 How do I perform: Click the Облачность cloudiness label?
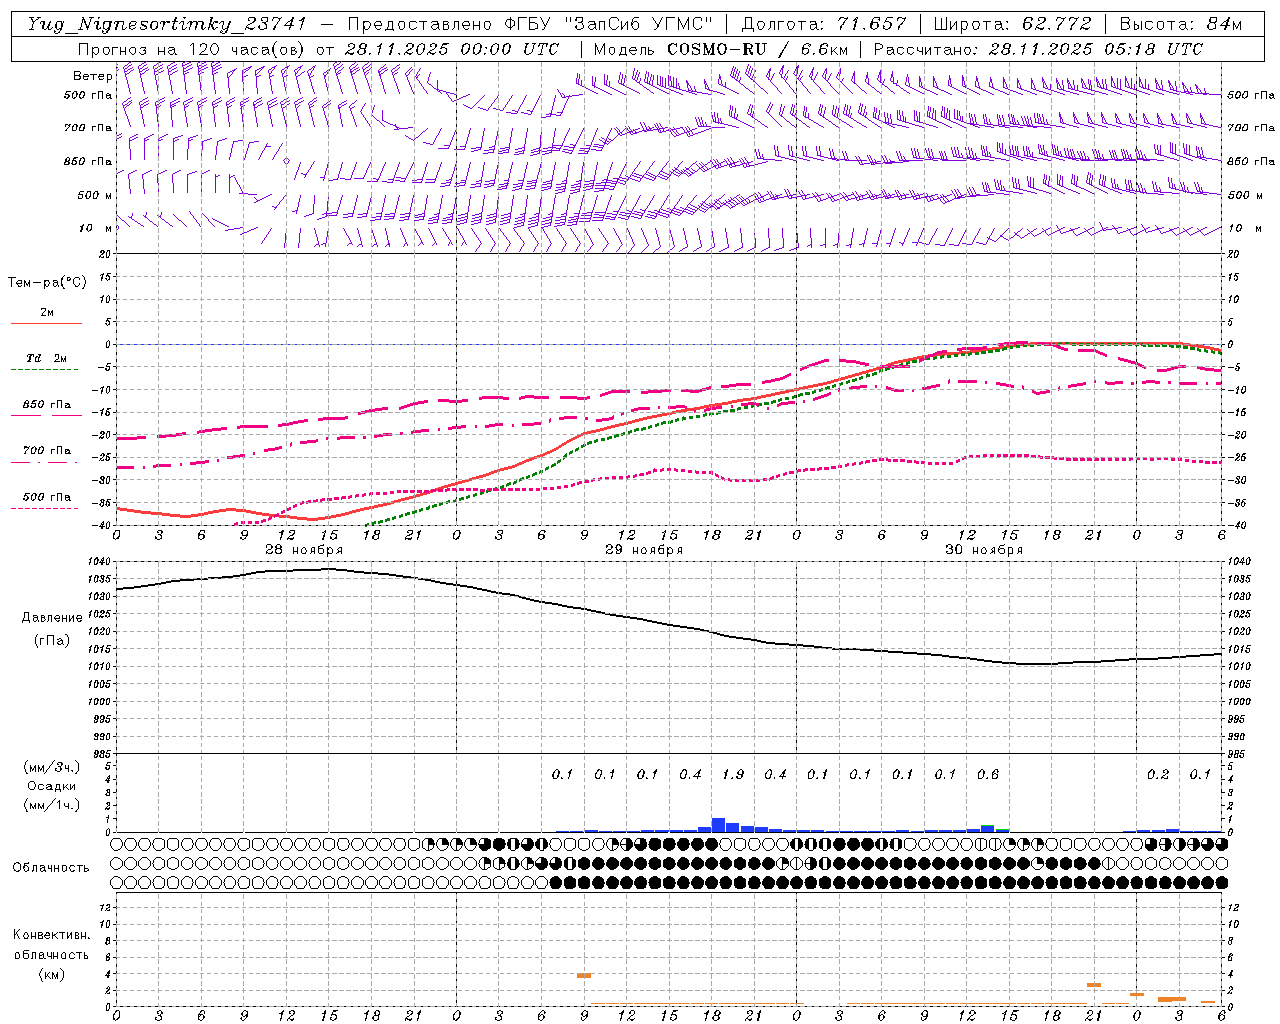[x=51, y=868]
